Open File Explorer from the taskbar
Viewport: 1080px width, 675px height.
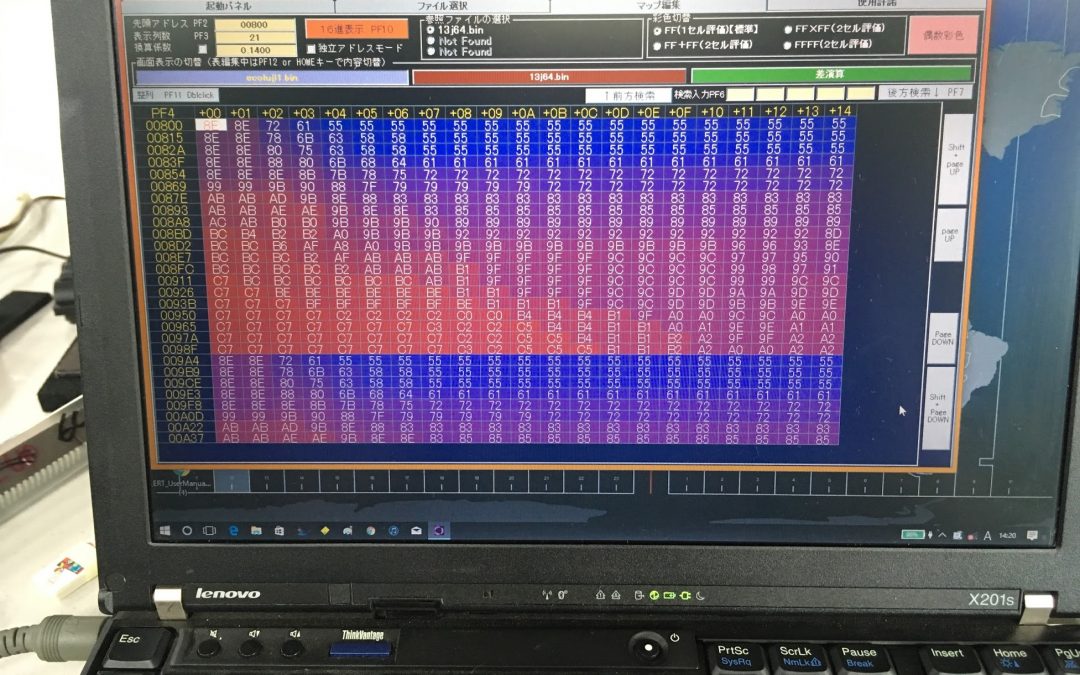point(256,531)
